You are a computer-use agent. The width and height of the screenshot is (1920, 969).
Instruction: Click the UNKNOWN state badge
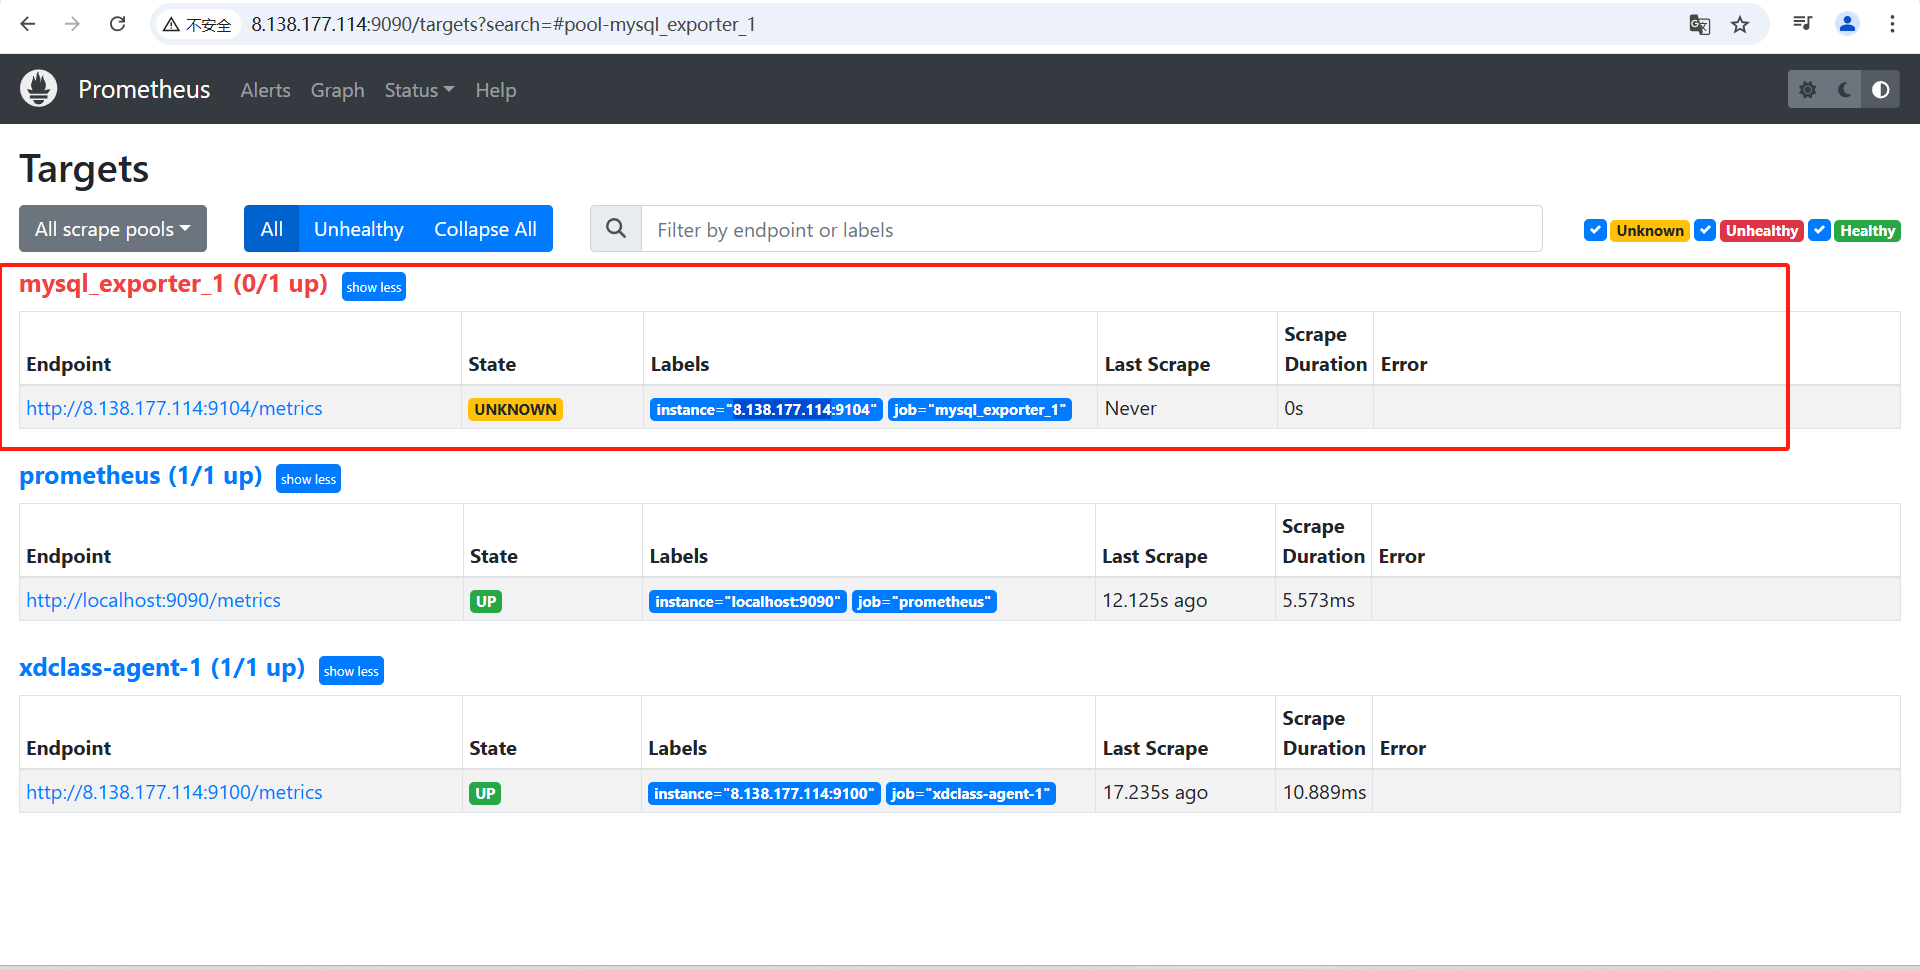click(515, 409)
